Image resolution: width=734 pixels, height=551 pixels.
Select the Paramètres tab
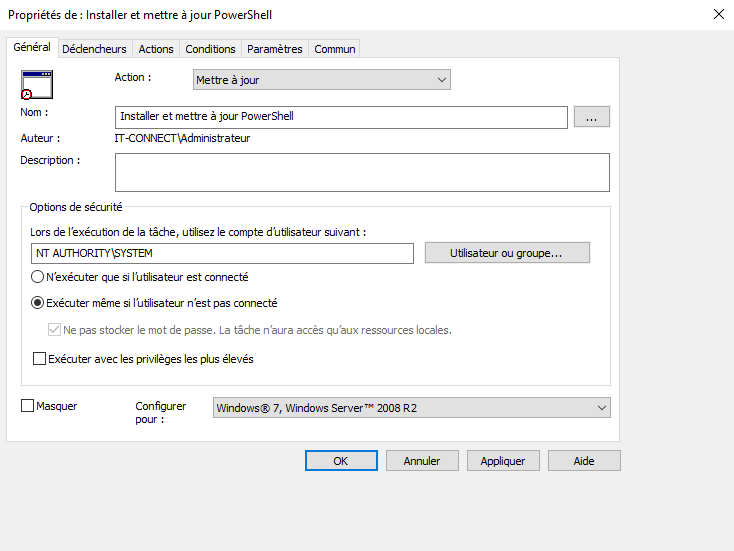[x=274, y=49]
